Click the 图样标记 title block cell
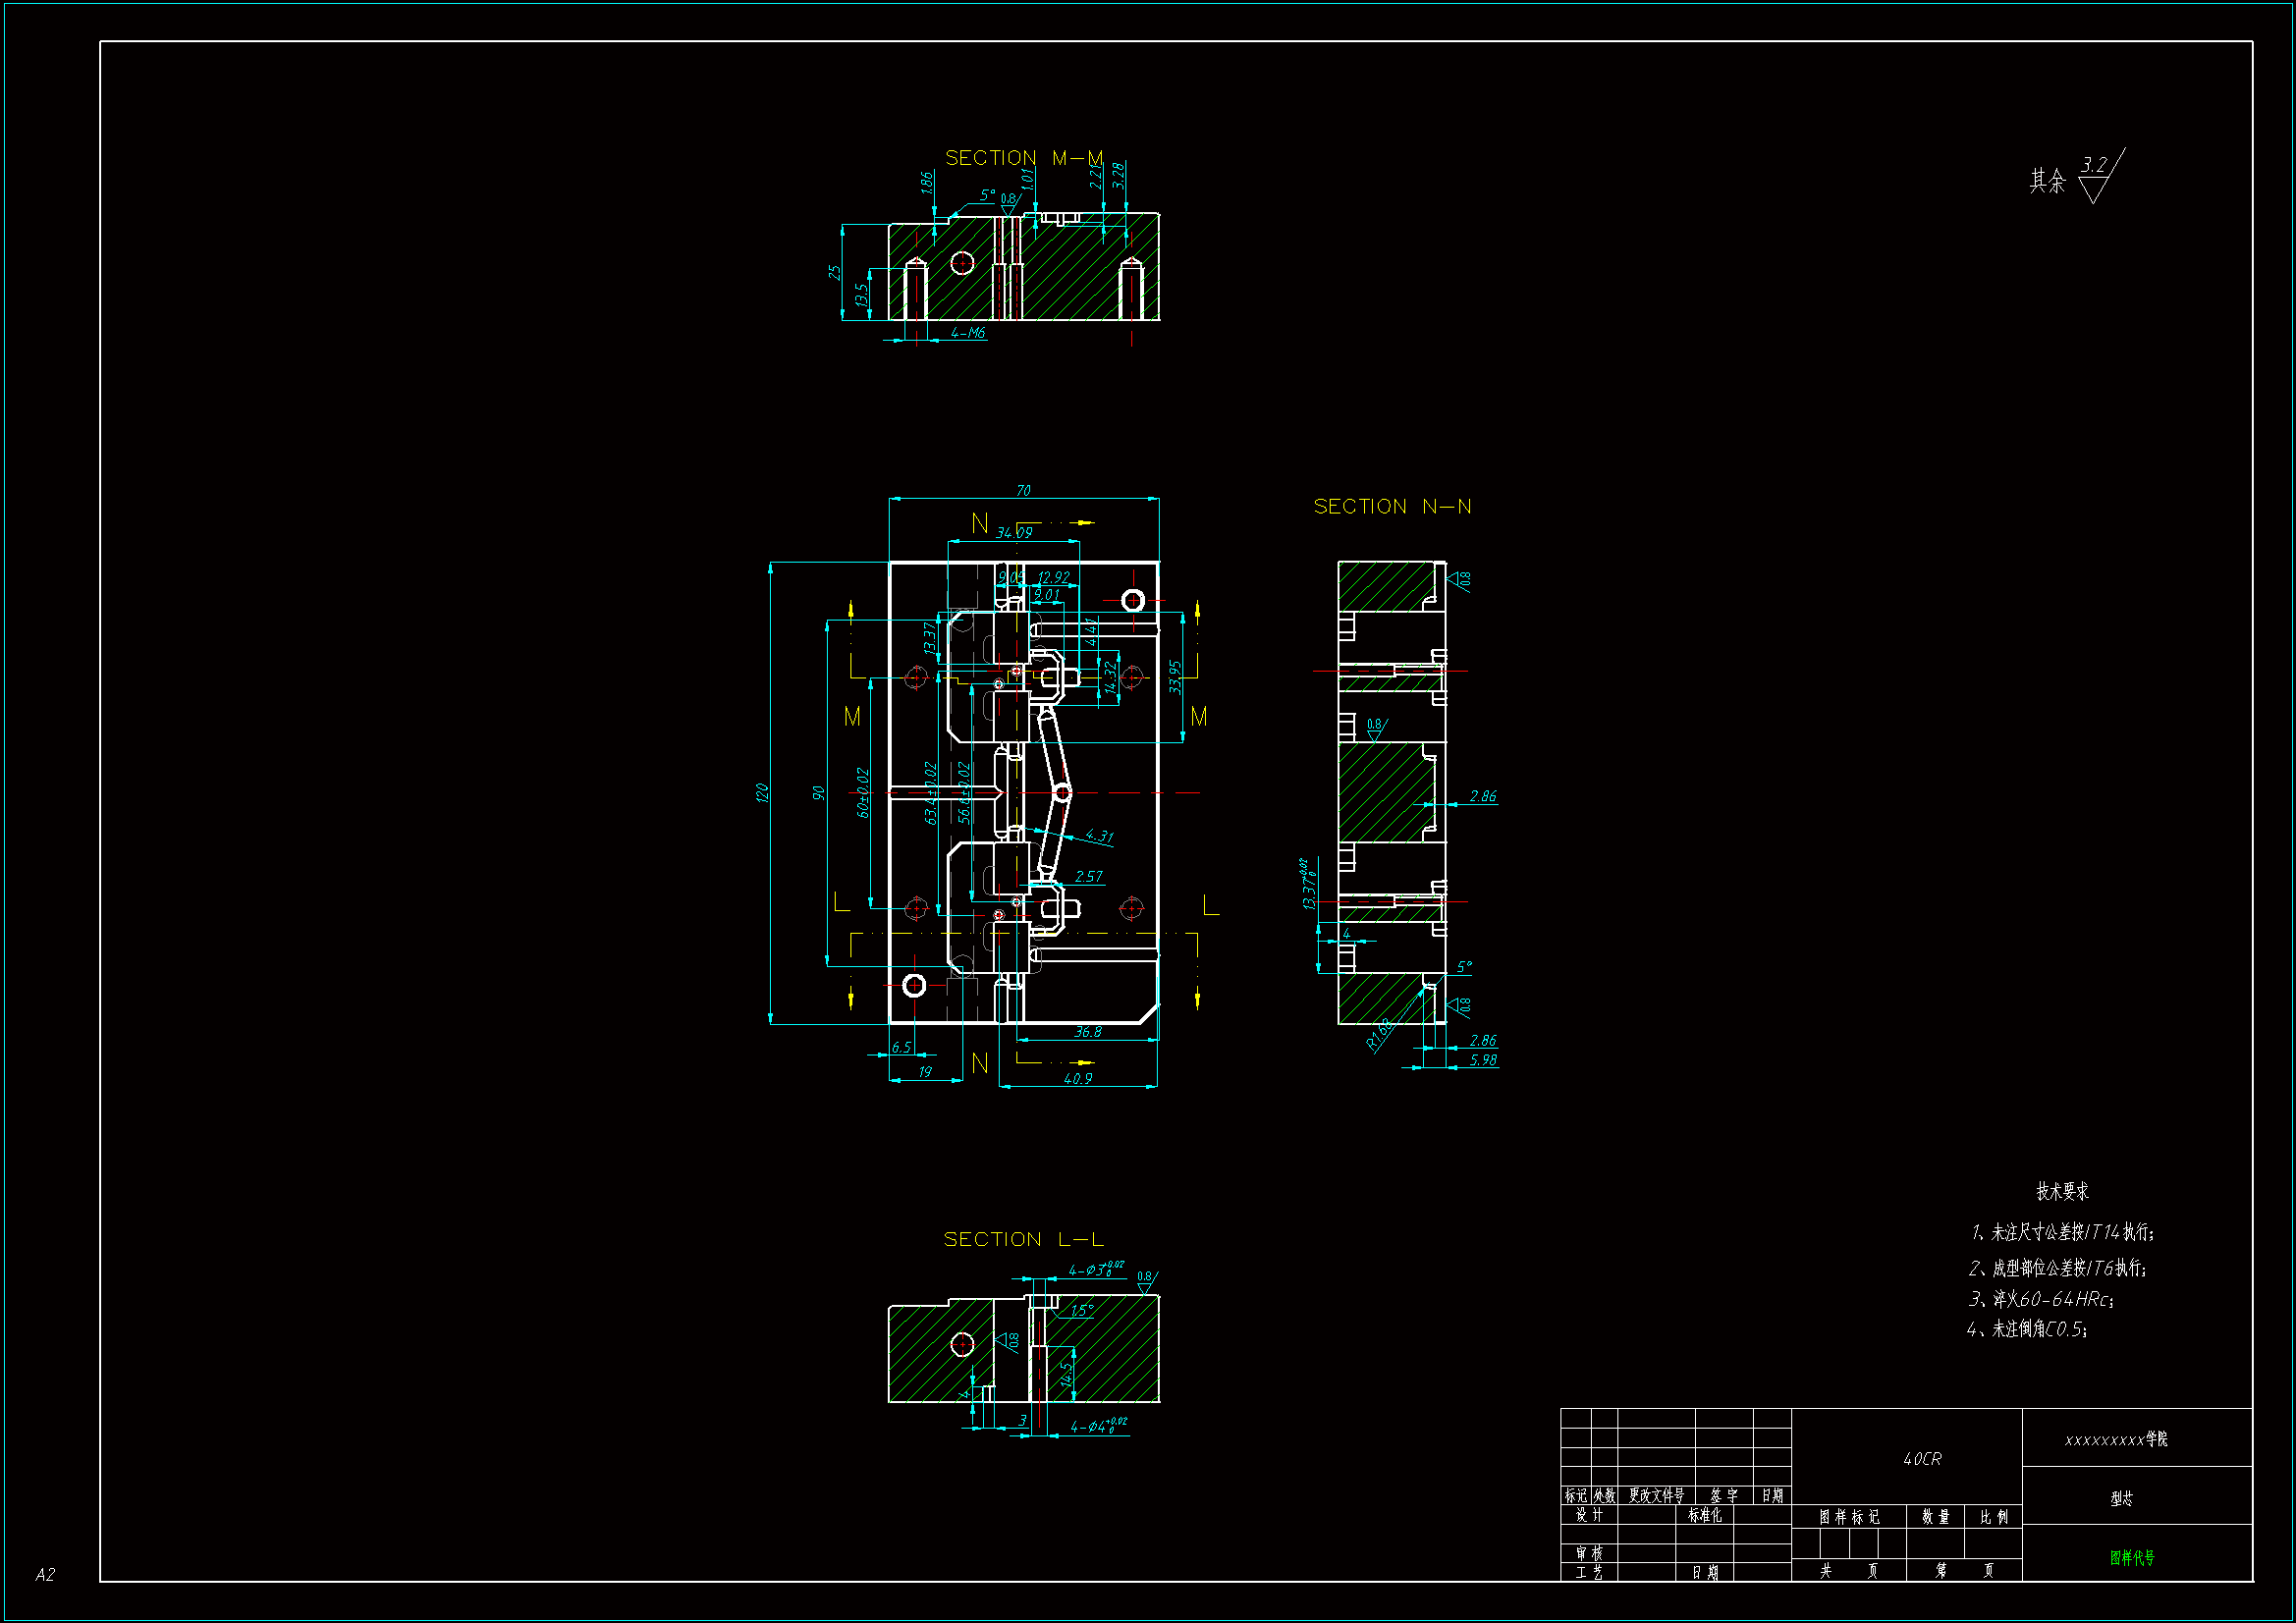This screenshot has height=1623, width=2296. 1848,1517
